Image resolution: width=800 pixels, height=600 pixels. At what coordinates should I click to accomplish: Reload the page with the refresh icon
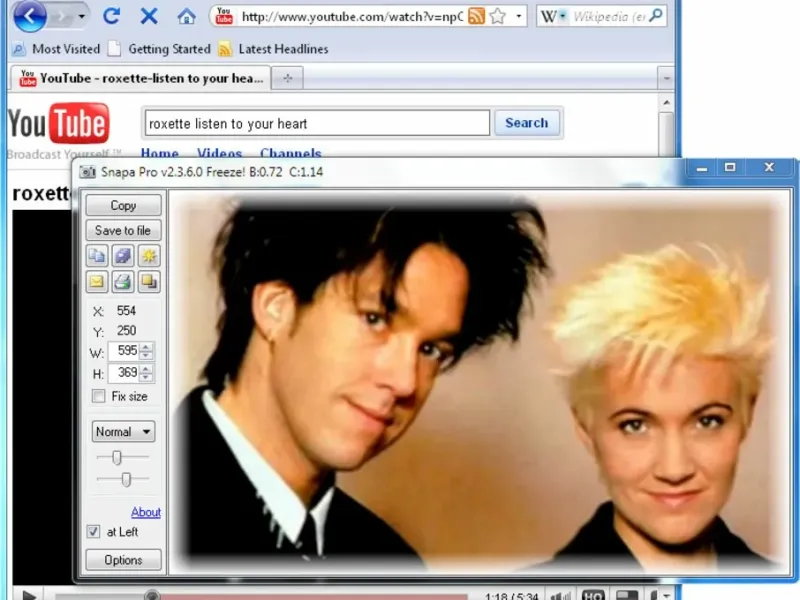(111, 16)
